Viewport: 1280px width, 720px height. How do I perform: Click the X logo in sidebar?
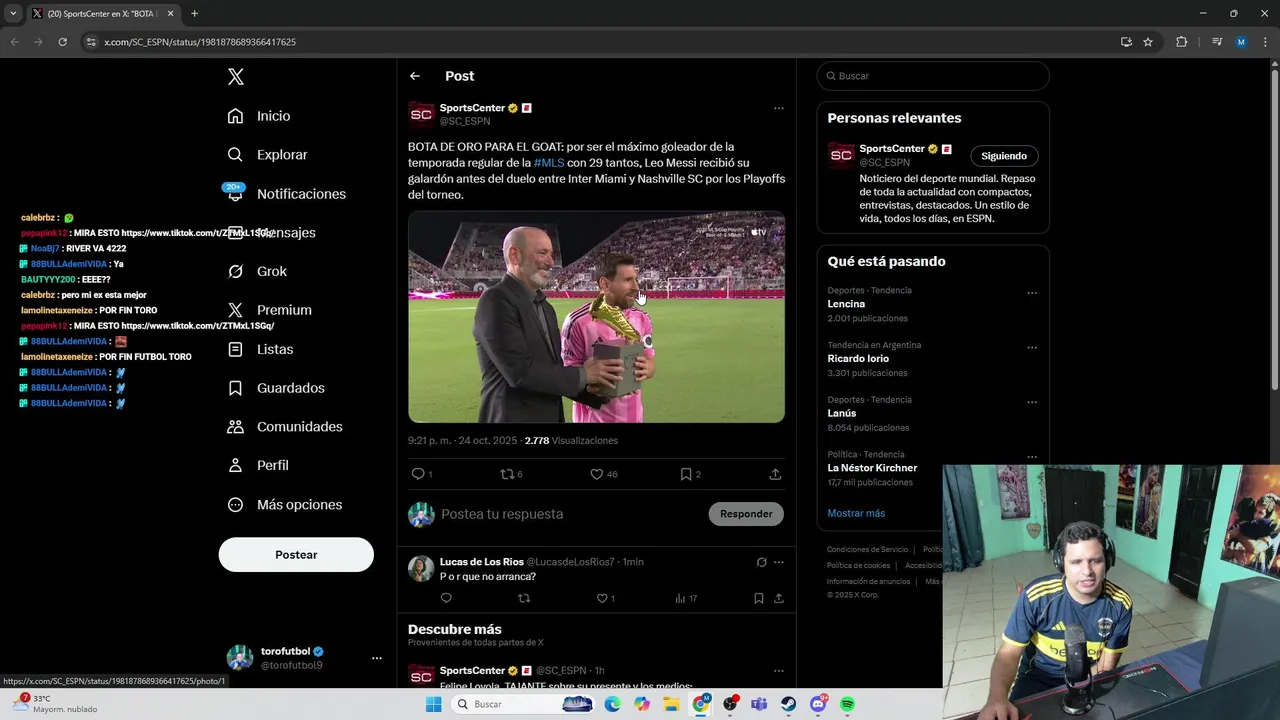236,77
